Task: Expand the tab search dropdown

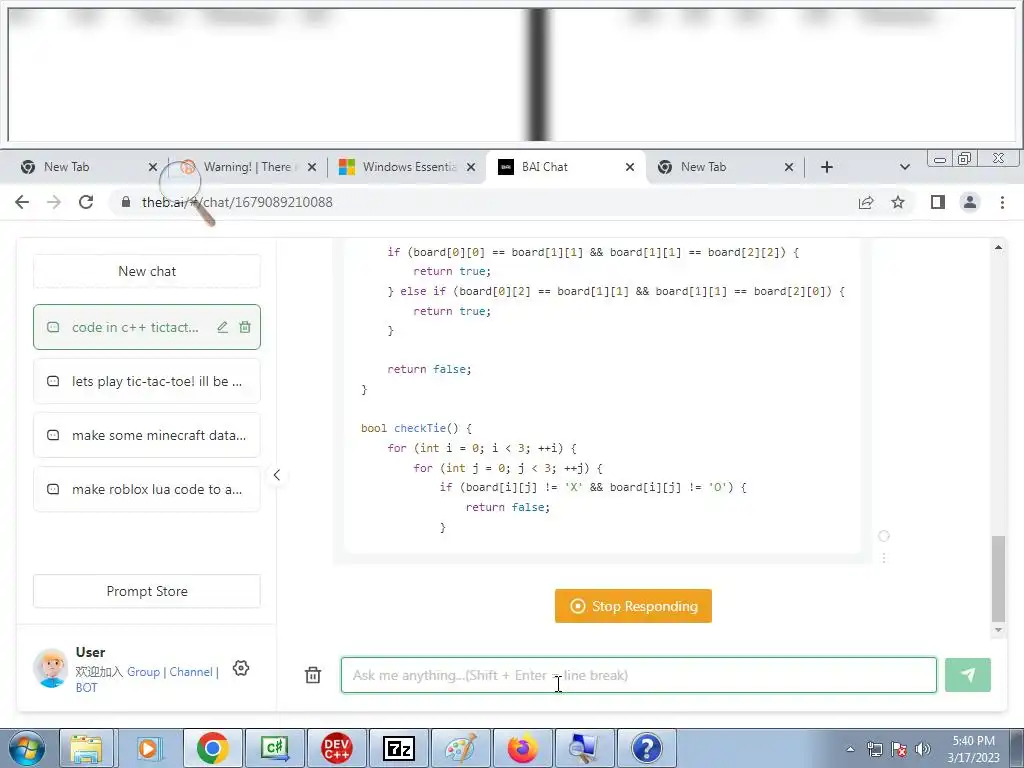Action: point(904,167)
